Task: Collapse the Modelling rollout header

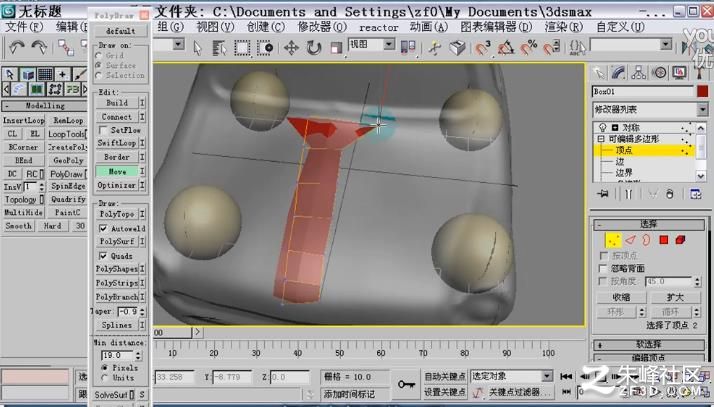Action: tap(45, 106)
